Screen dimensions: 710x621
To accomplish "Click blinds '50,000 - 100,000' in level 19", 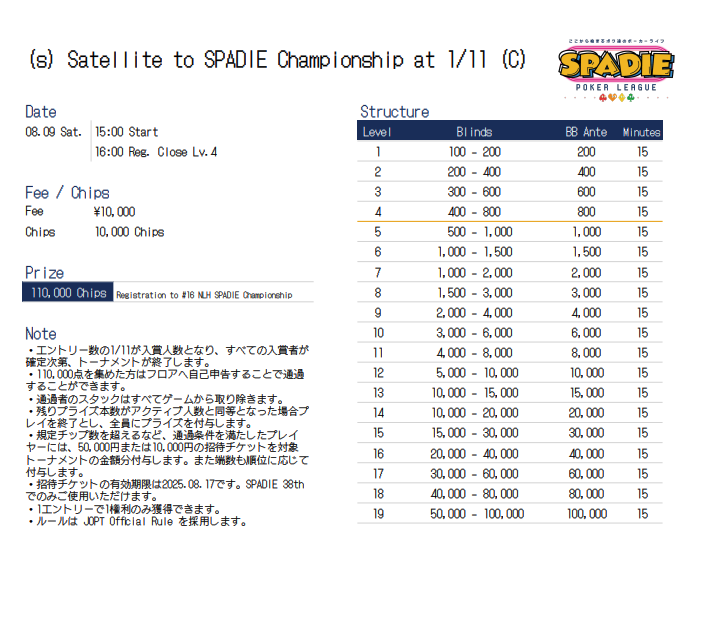I will (x=477, y=514).
